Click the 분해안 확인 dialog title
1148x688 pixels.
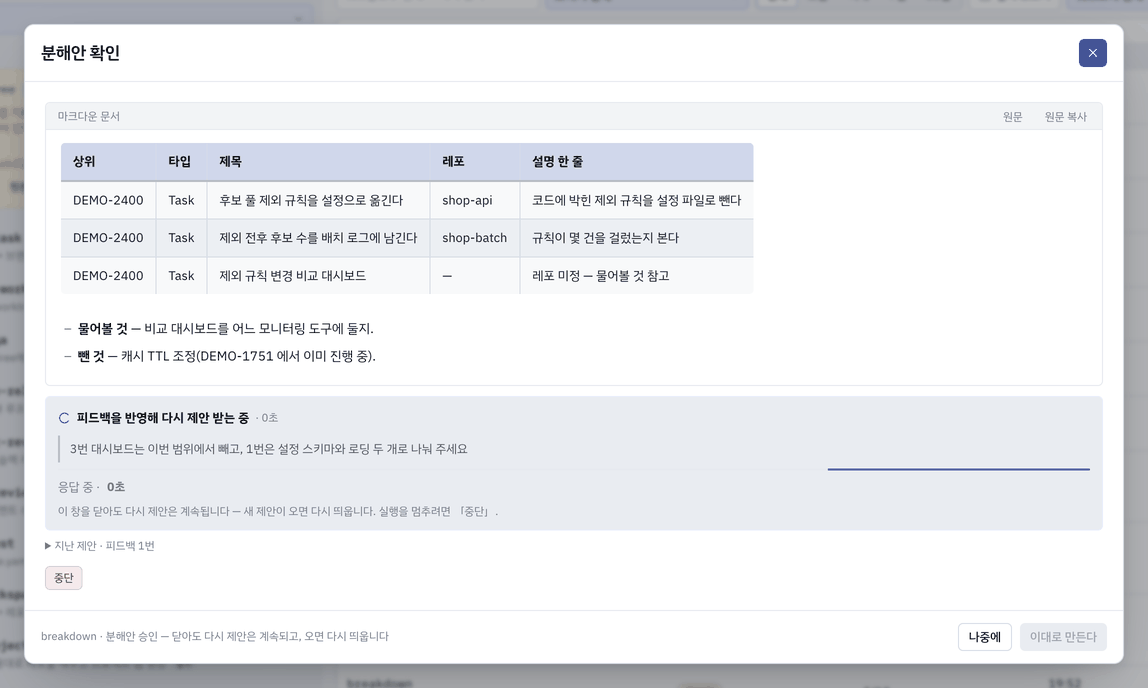pyautogui.click(x=81, y=53)
